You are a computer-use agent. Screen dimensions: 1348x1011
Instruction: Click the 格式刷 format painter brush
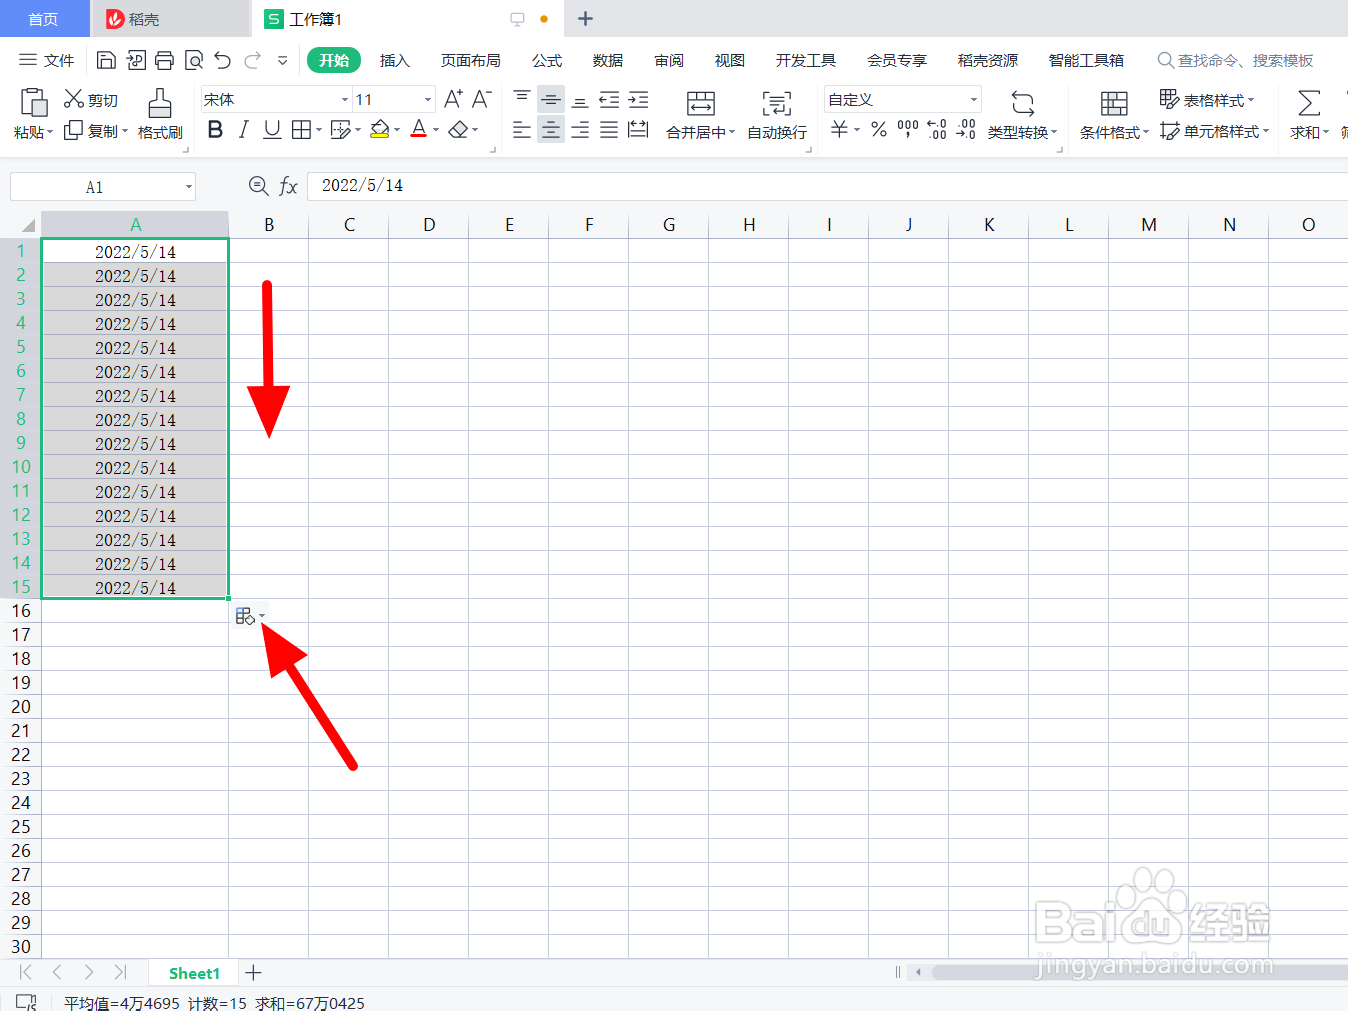pos(160,115)
